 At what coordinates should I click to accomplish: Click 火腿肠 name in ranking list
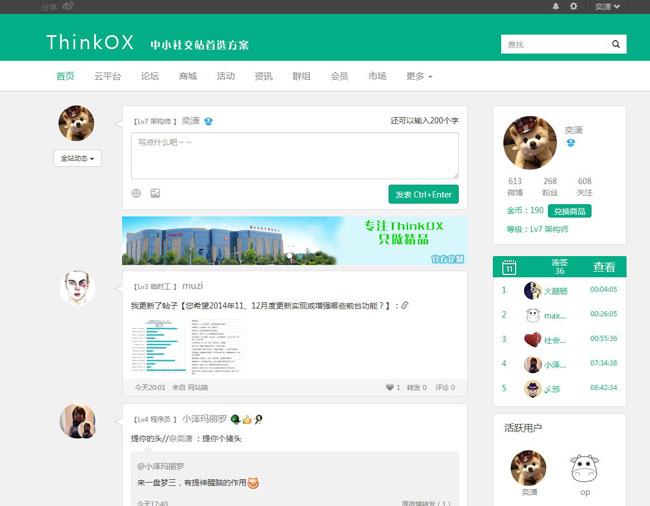click(x=555, y=291)
